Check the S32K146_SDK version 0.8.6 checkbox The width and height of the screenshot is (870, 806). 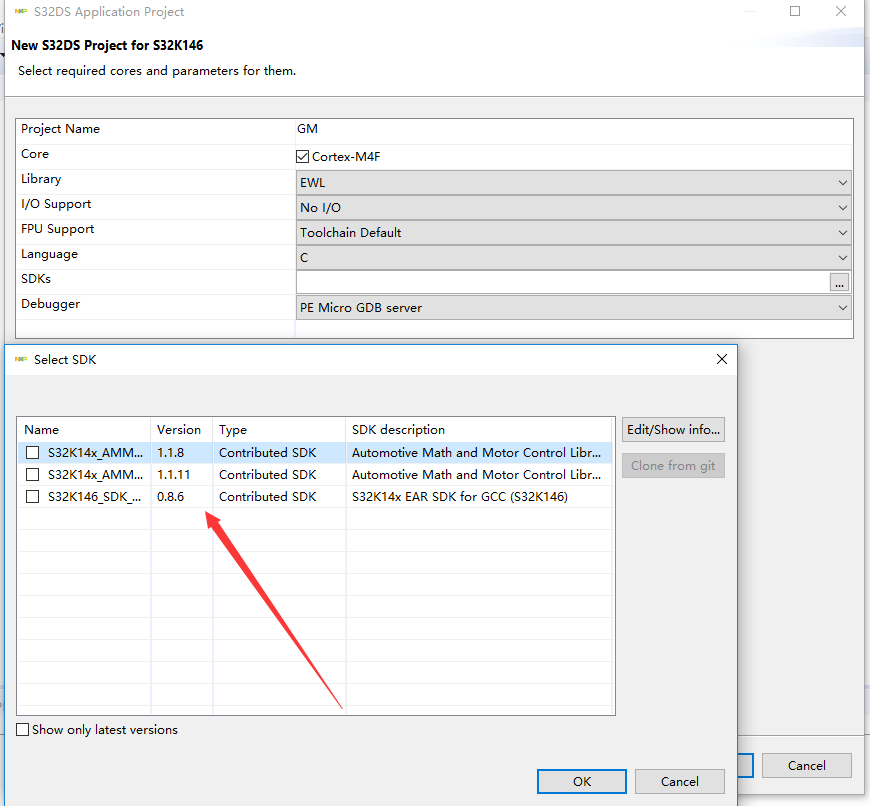pyautogui.click(x=33, y=496)
